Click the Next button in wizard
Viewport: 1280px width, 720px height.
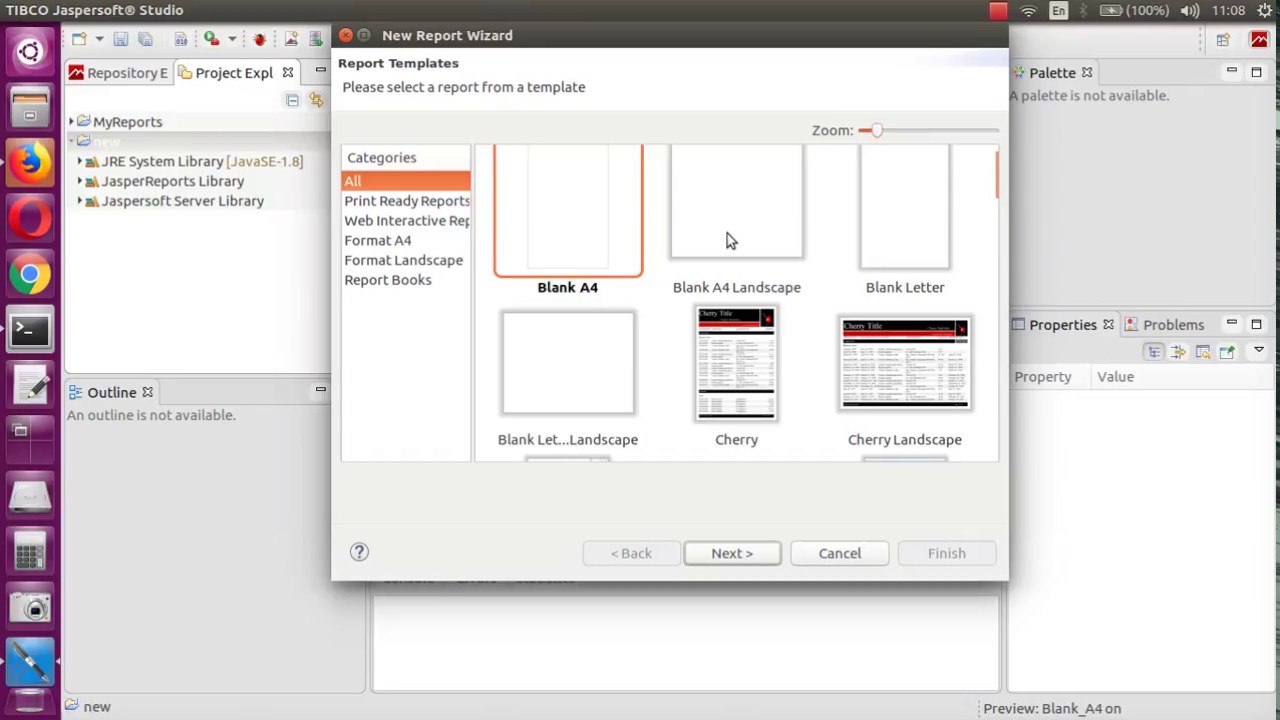tap(732, 553)
